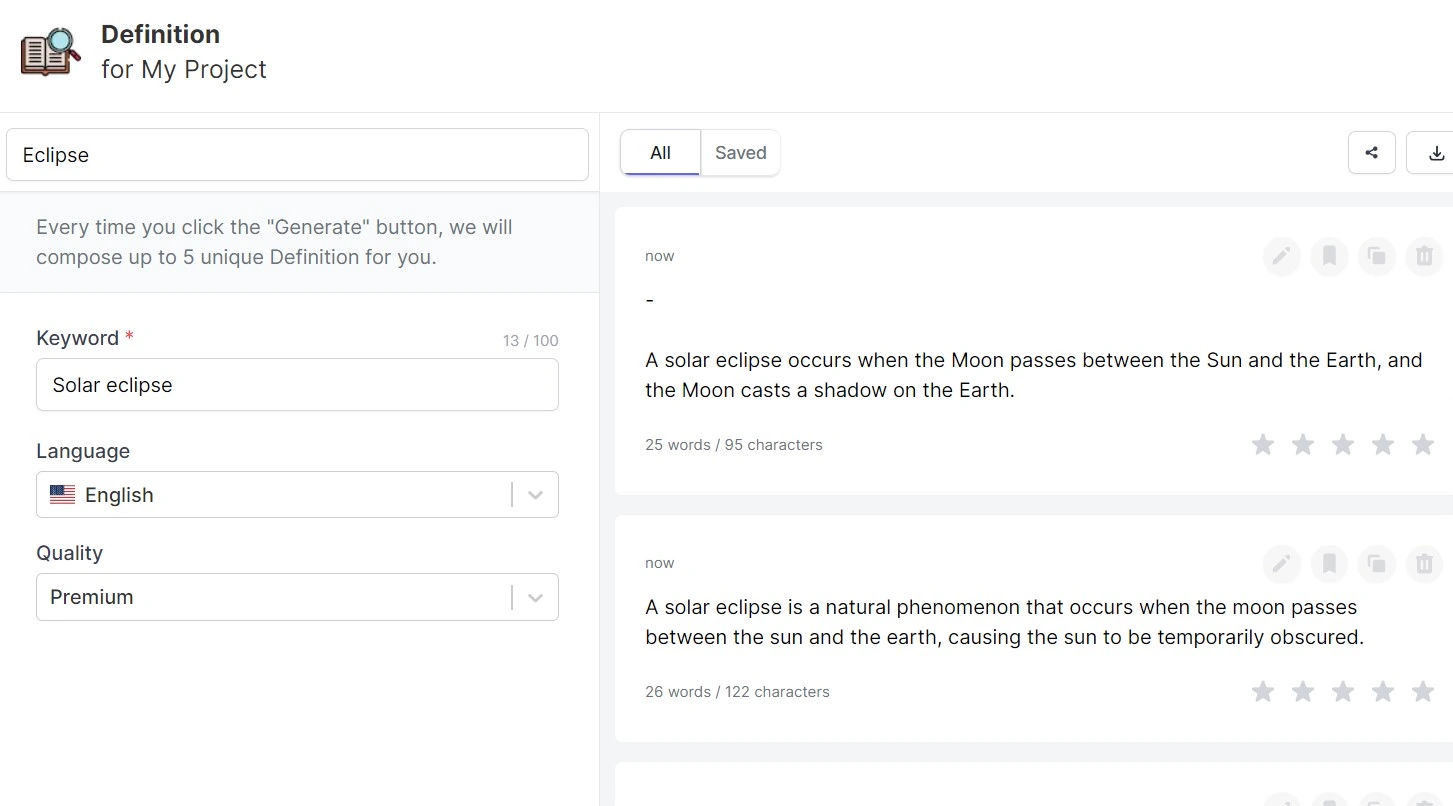The height and width of the screenshot is (806, 1453).
Task: Copy the 'natural phenomenon' definition
Action: [x=1377, y=564]
